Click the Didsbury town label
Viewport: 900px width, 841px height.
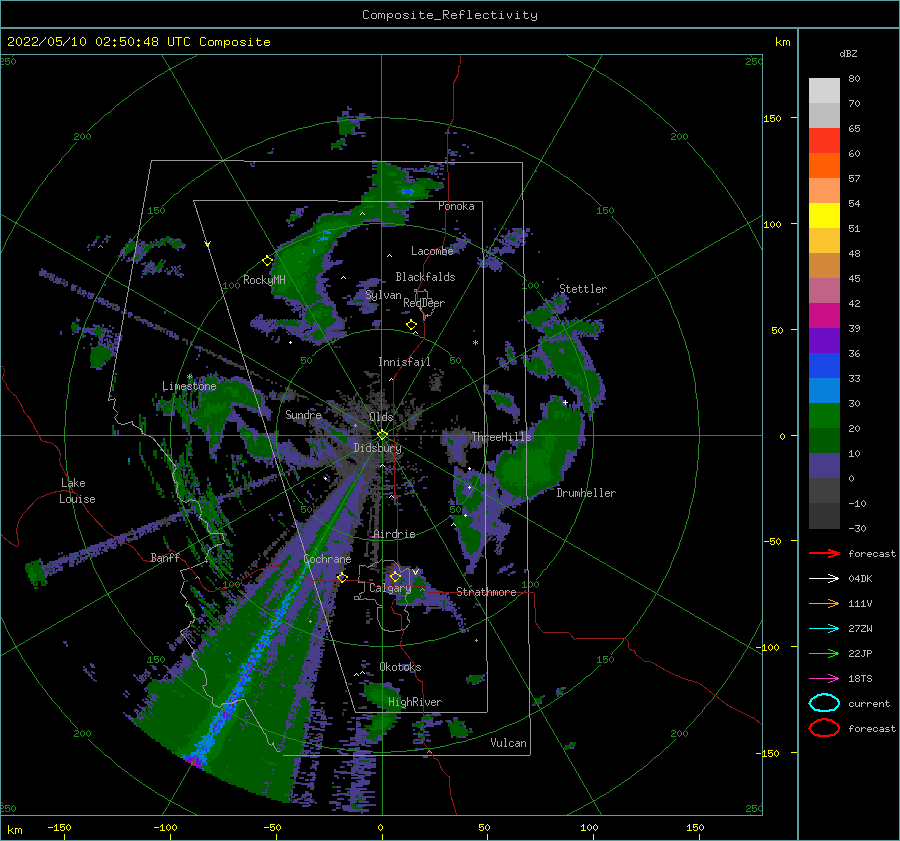pyautogui.click(x=377, y=448)
